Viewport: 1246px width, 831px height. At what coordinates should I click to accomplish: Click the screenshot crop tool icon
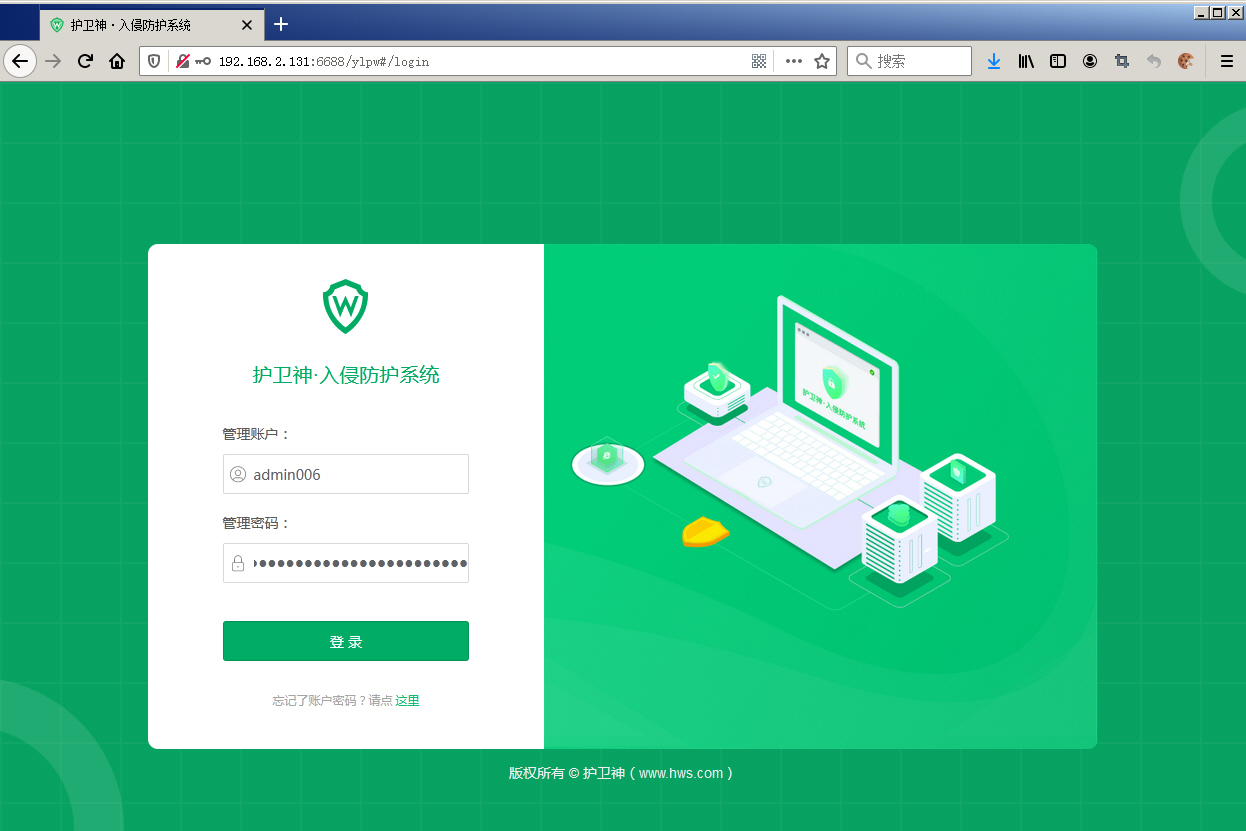pyautogui.click(x=1122, y=61)
